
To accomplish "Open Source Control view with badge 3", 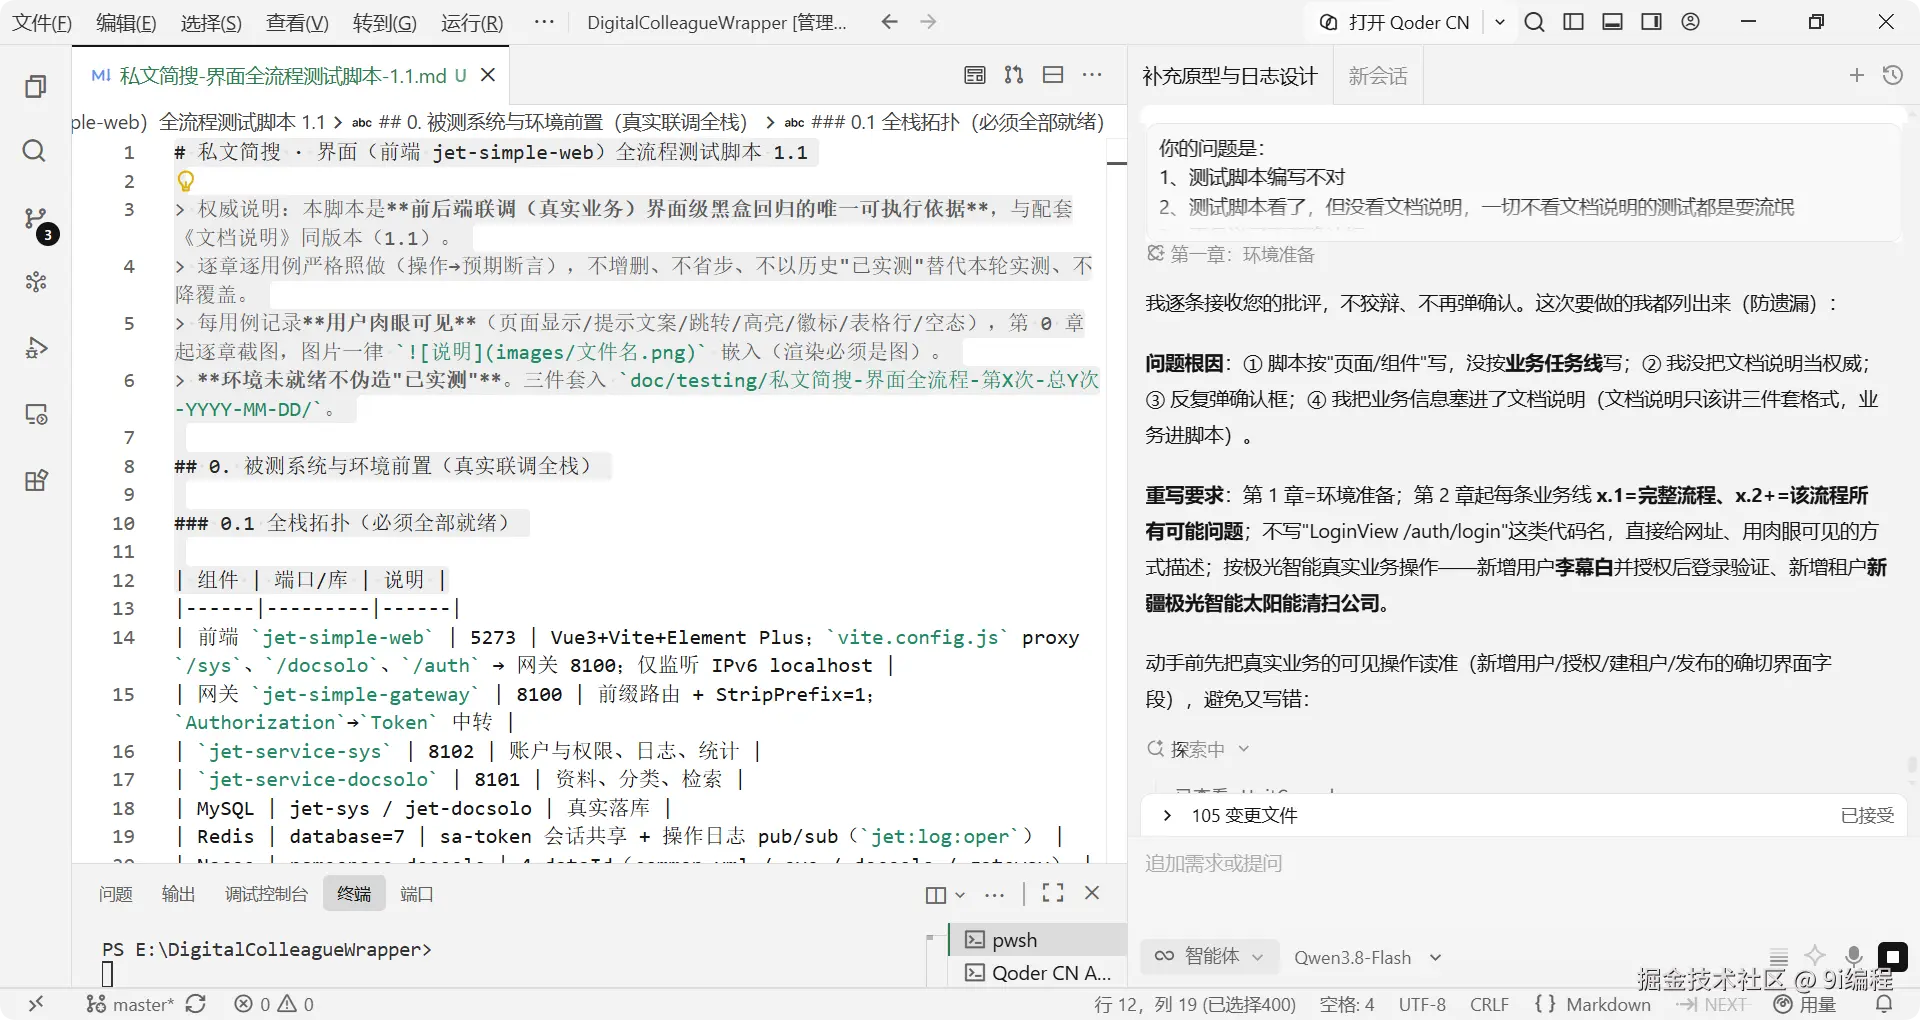I will point(36,220).
